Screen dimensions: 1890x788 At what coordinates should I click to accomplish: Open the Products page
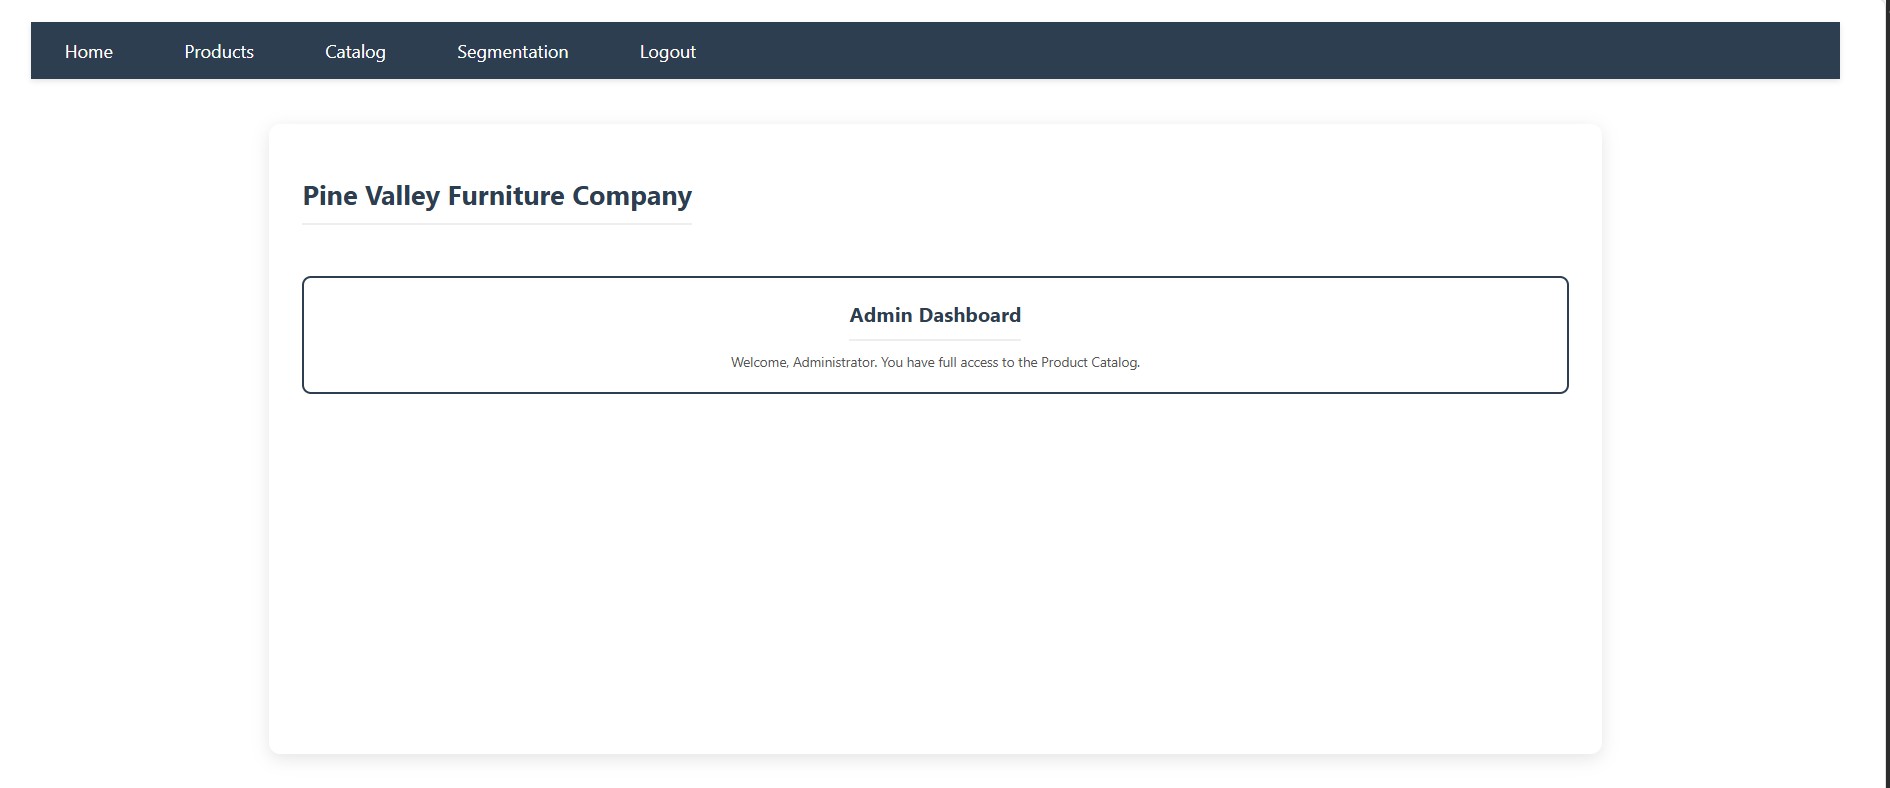click(x=219, y=52)
